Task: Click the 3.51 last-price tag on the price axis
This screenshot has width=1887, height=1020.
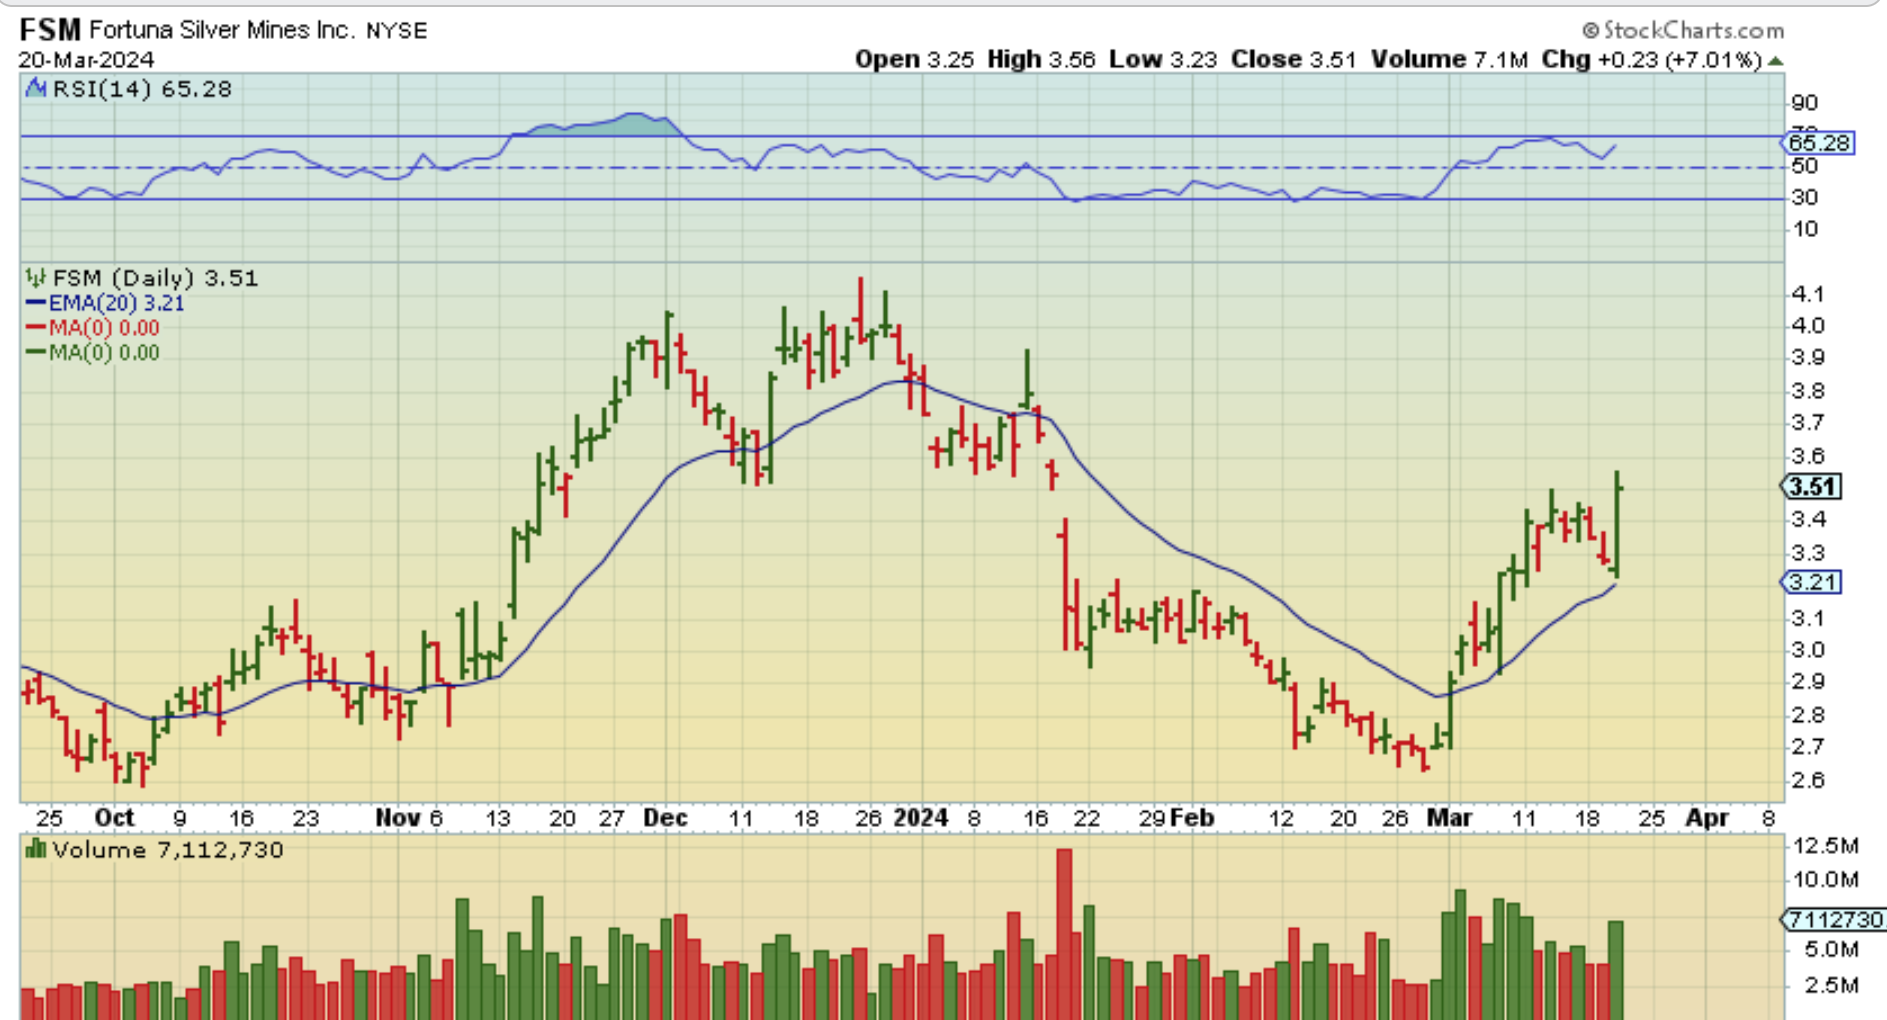Action: 1812,487
